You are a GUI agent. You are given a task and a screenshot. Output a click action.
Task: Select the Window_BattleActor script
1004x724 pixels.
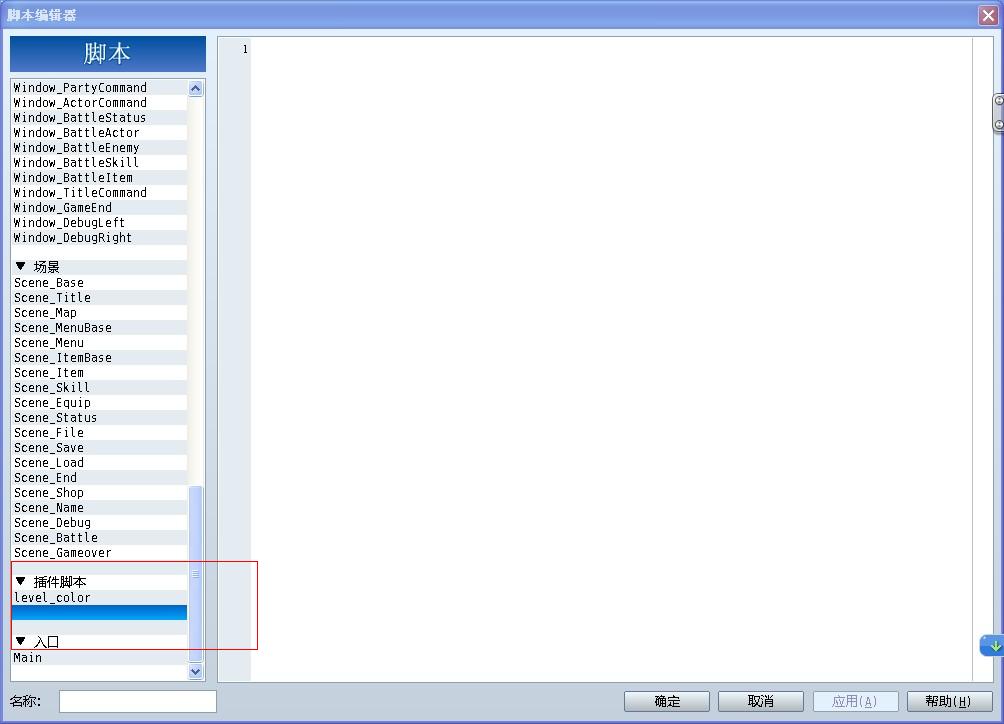[99, 133]
